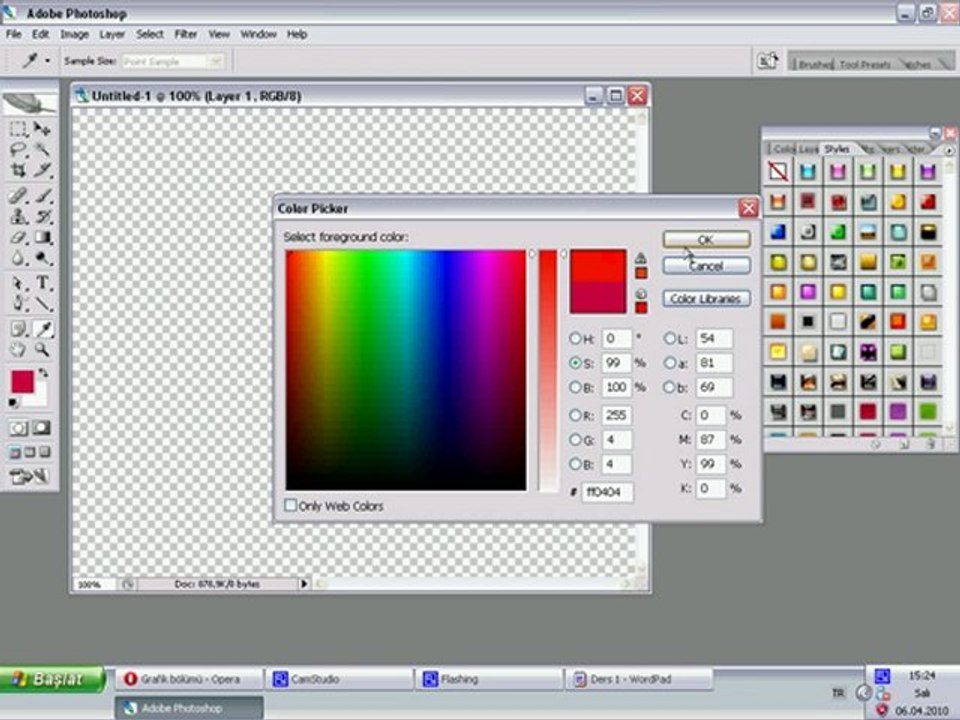Select the Eyedropper tool in the toolbox
Viewport: 960px width, 720px height.
click(x=42, y=329)
